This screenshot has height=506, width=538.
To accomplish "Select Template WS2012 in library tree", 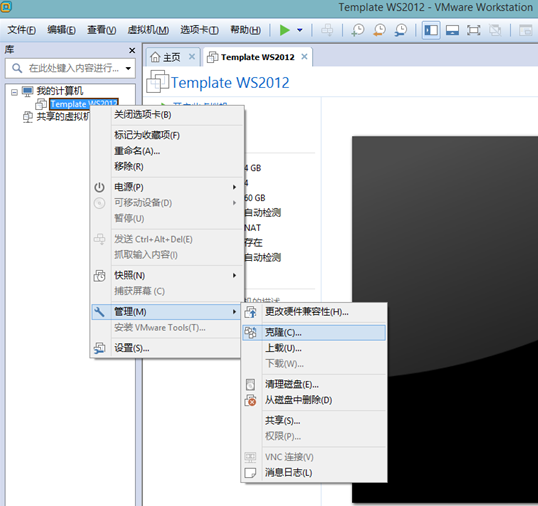I will tap(84, 104).
